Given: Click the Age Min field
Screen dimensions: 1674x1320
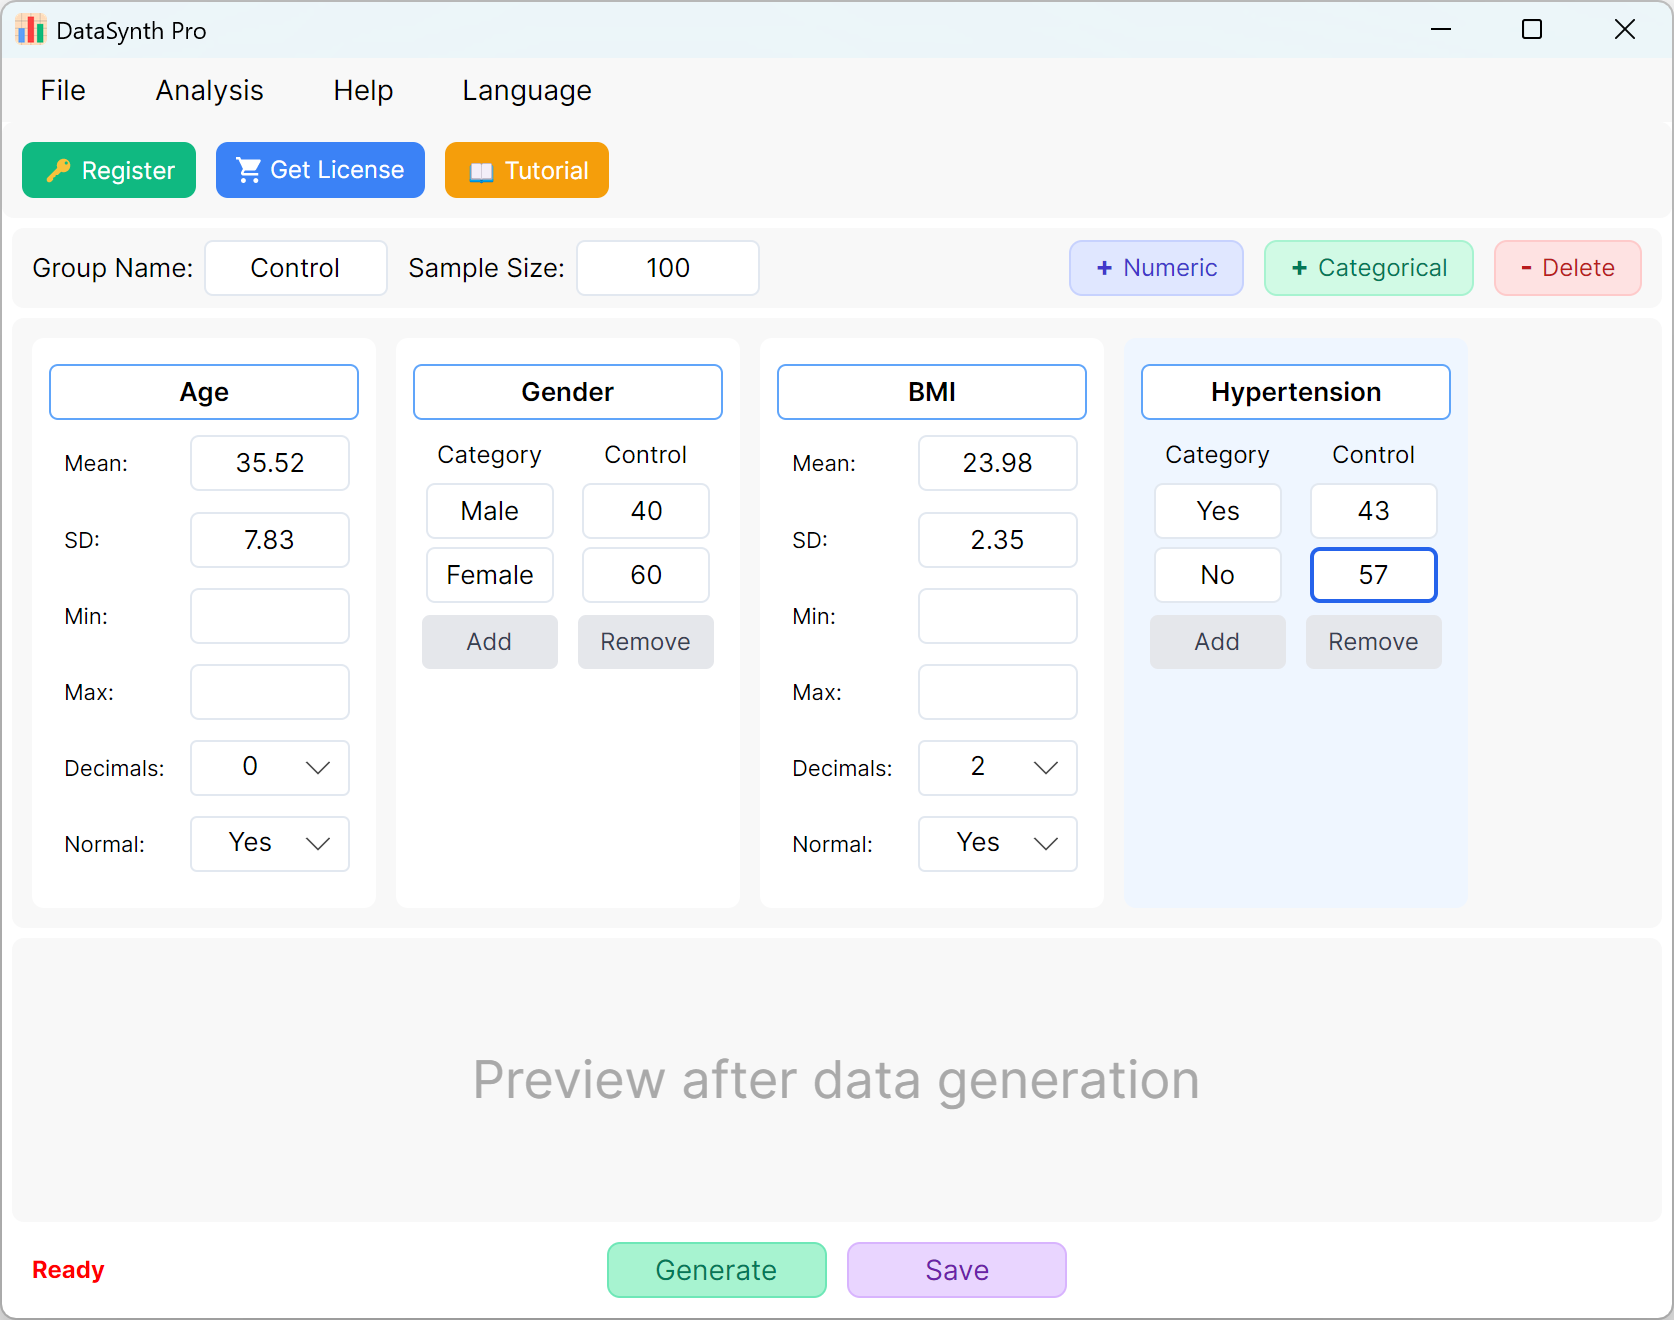Looking at the screenshot, I should click(x=270, y=616).
